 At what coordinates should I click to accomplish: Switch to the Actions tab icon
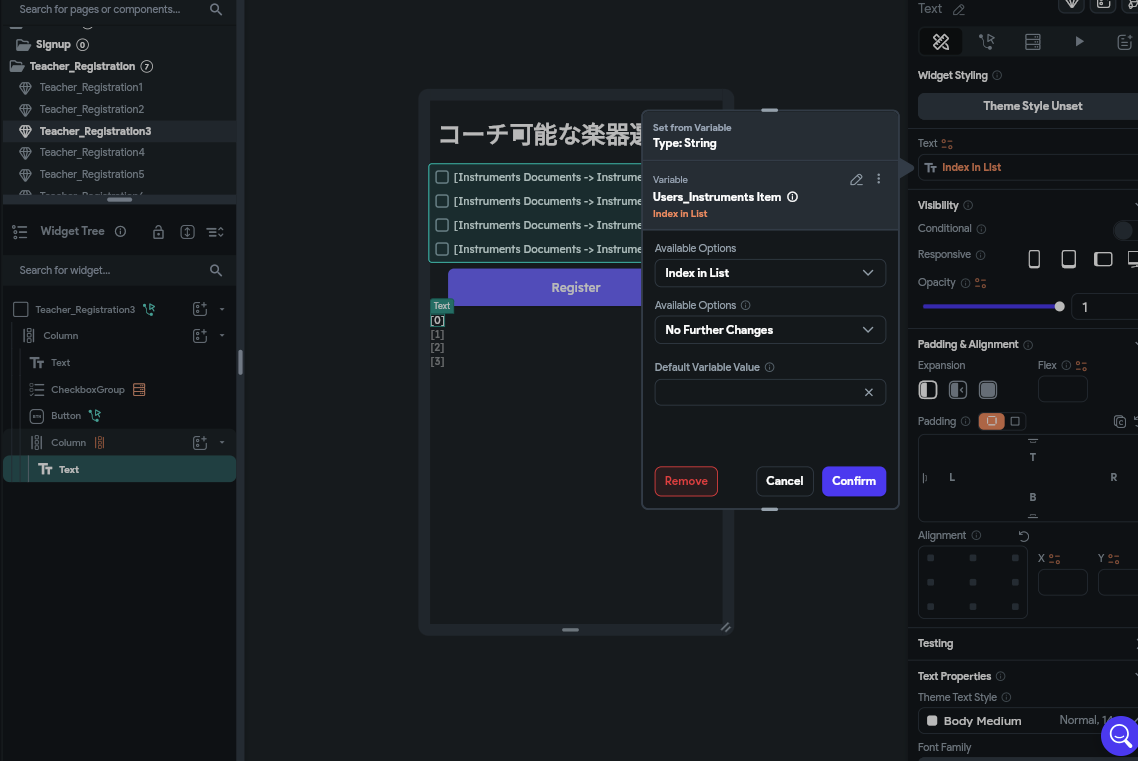coord(986,42)
